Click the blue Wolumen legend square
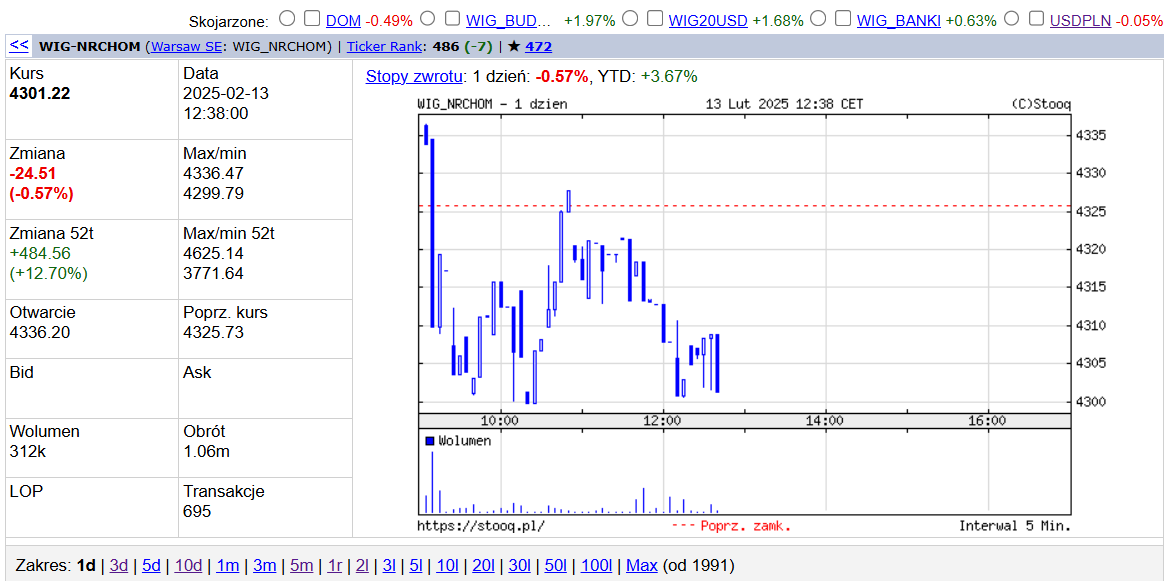Viewport: 1168px width, 581px height. (430, 441)
